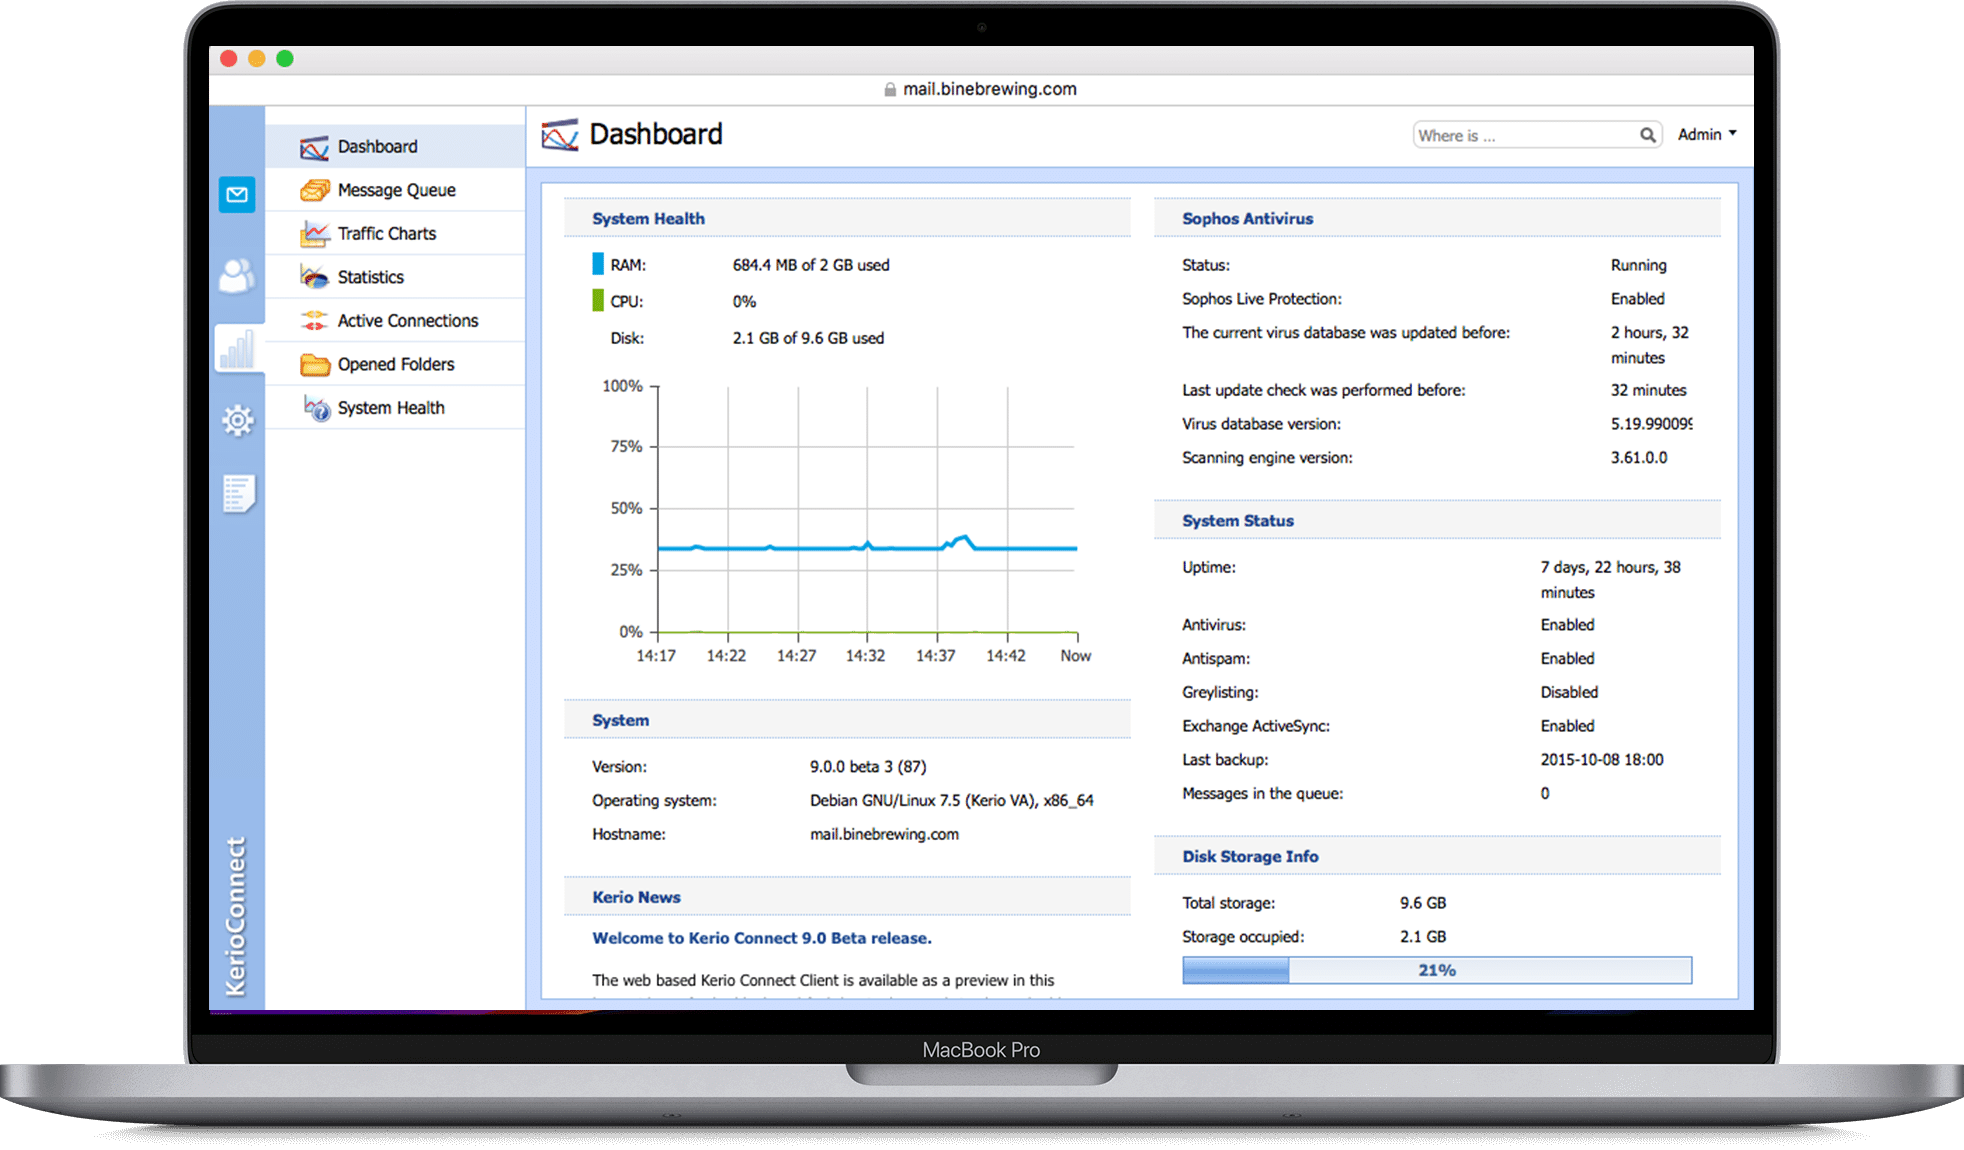Click the System Status tile header

click(1437, 520)
